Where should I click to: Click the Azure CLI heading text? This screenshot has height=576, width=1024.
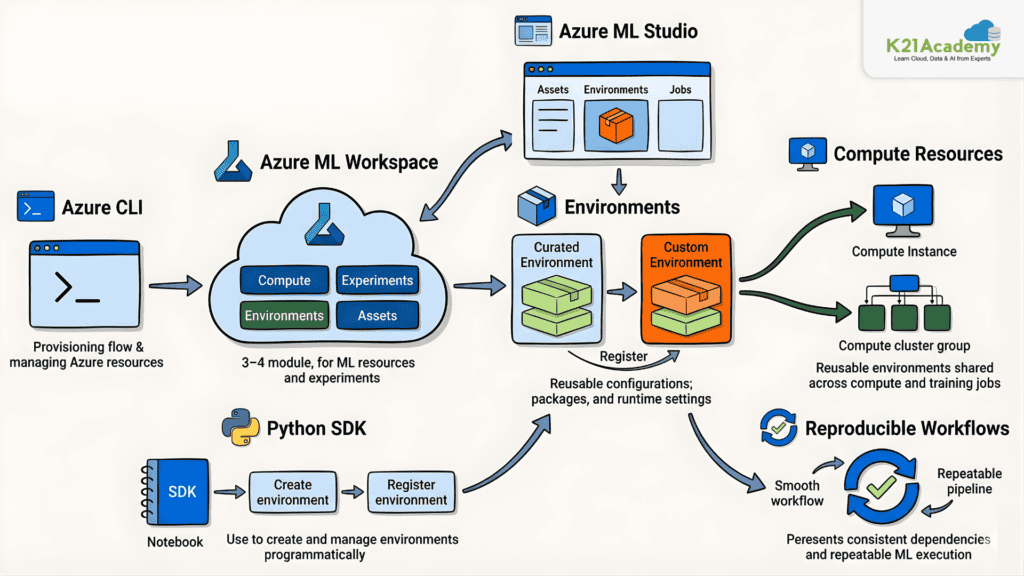click(102, 208)
